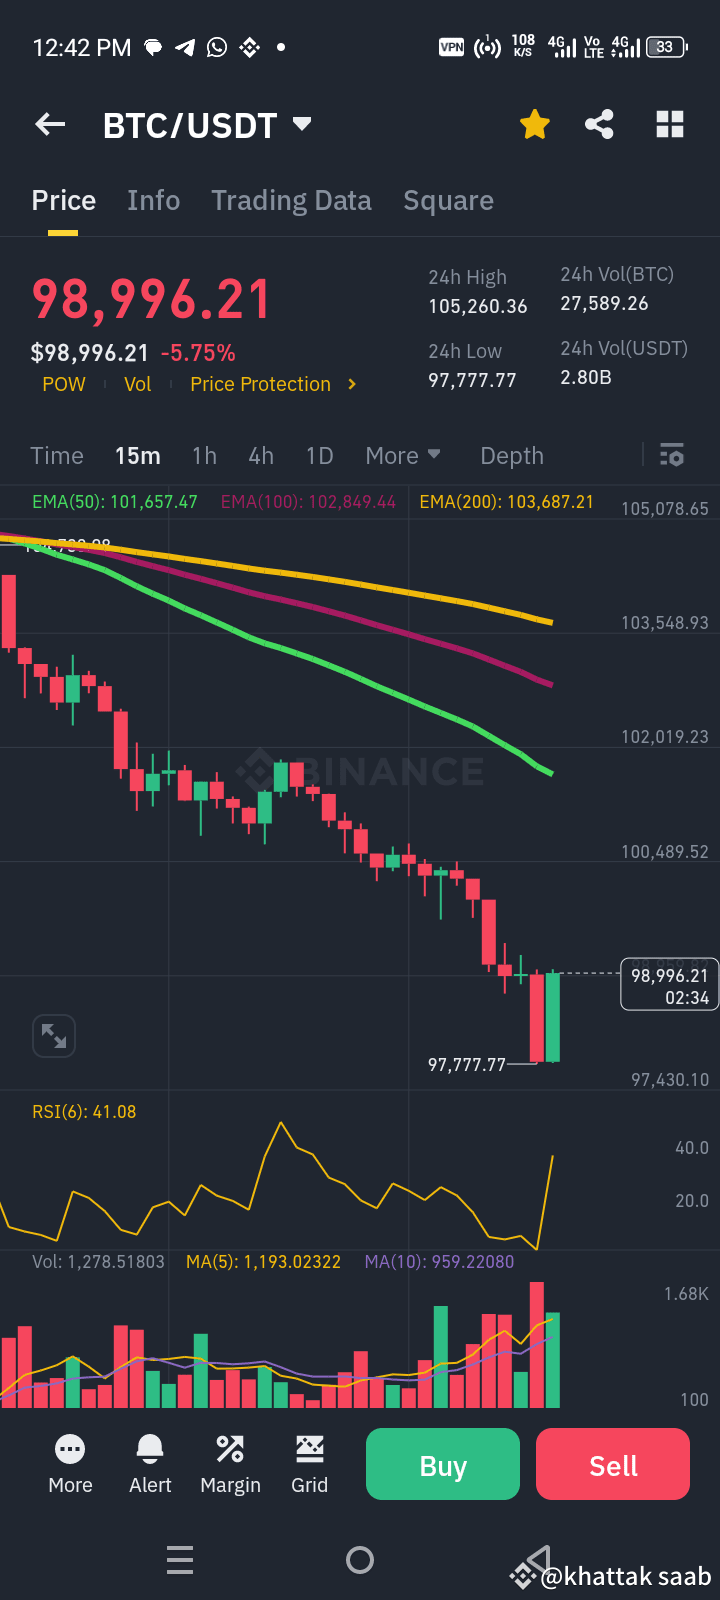The width and height of the screenshot is (720, 1600).
Task: Expand the More intervals dropdown
Action: point(403,456)
